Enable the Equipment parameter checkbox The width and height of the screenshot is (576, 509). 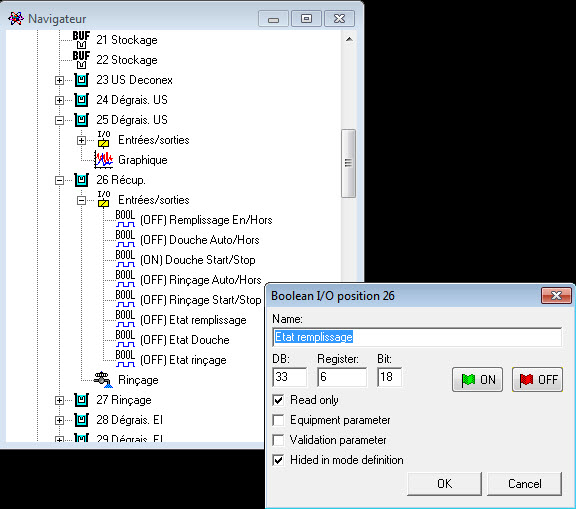278,420
